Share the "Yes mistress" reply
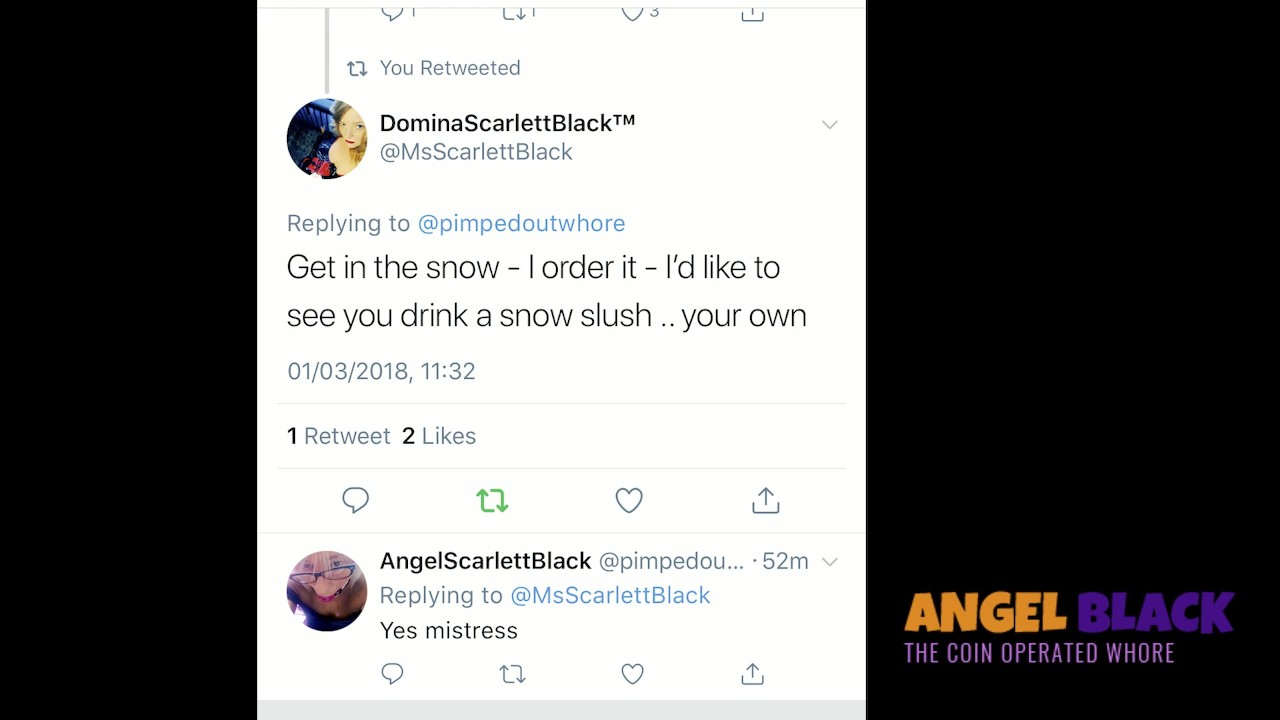The width and height of the screenshot is (1280, 720). point(752,674)
